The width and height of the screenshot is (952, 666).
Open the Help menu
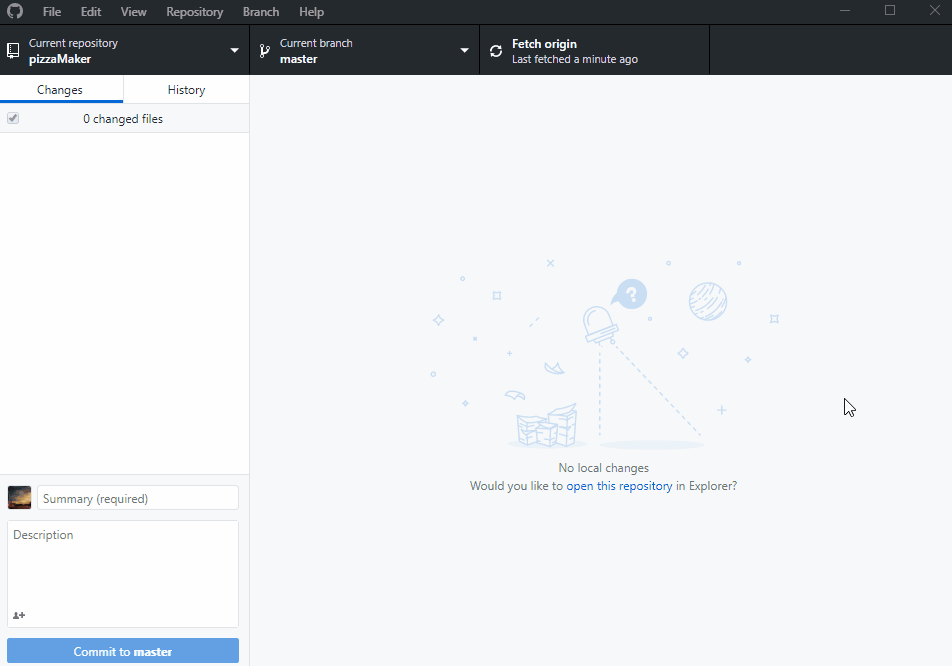311,12
